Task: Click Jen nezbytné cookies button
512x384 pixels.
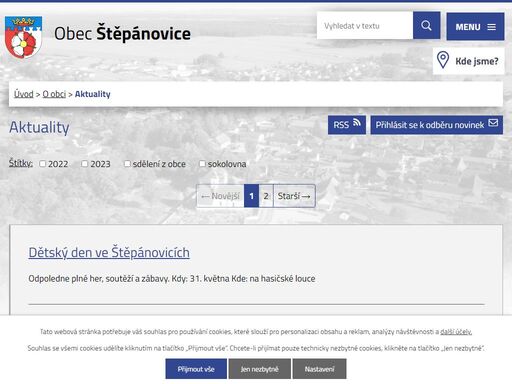Action: click(260, 369)
